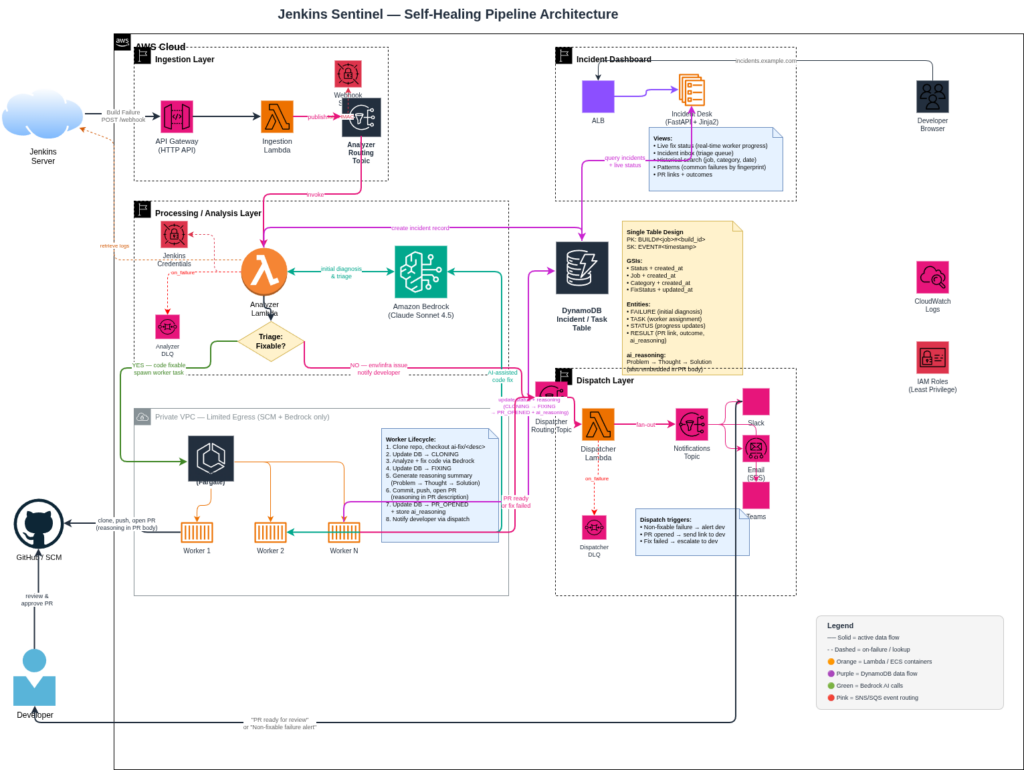Select the IAM Roles (Least Privilege) icon
1024x770 pixels.
coord(932,358)
